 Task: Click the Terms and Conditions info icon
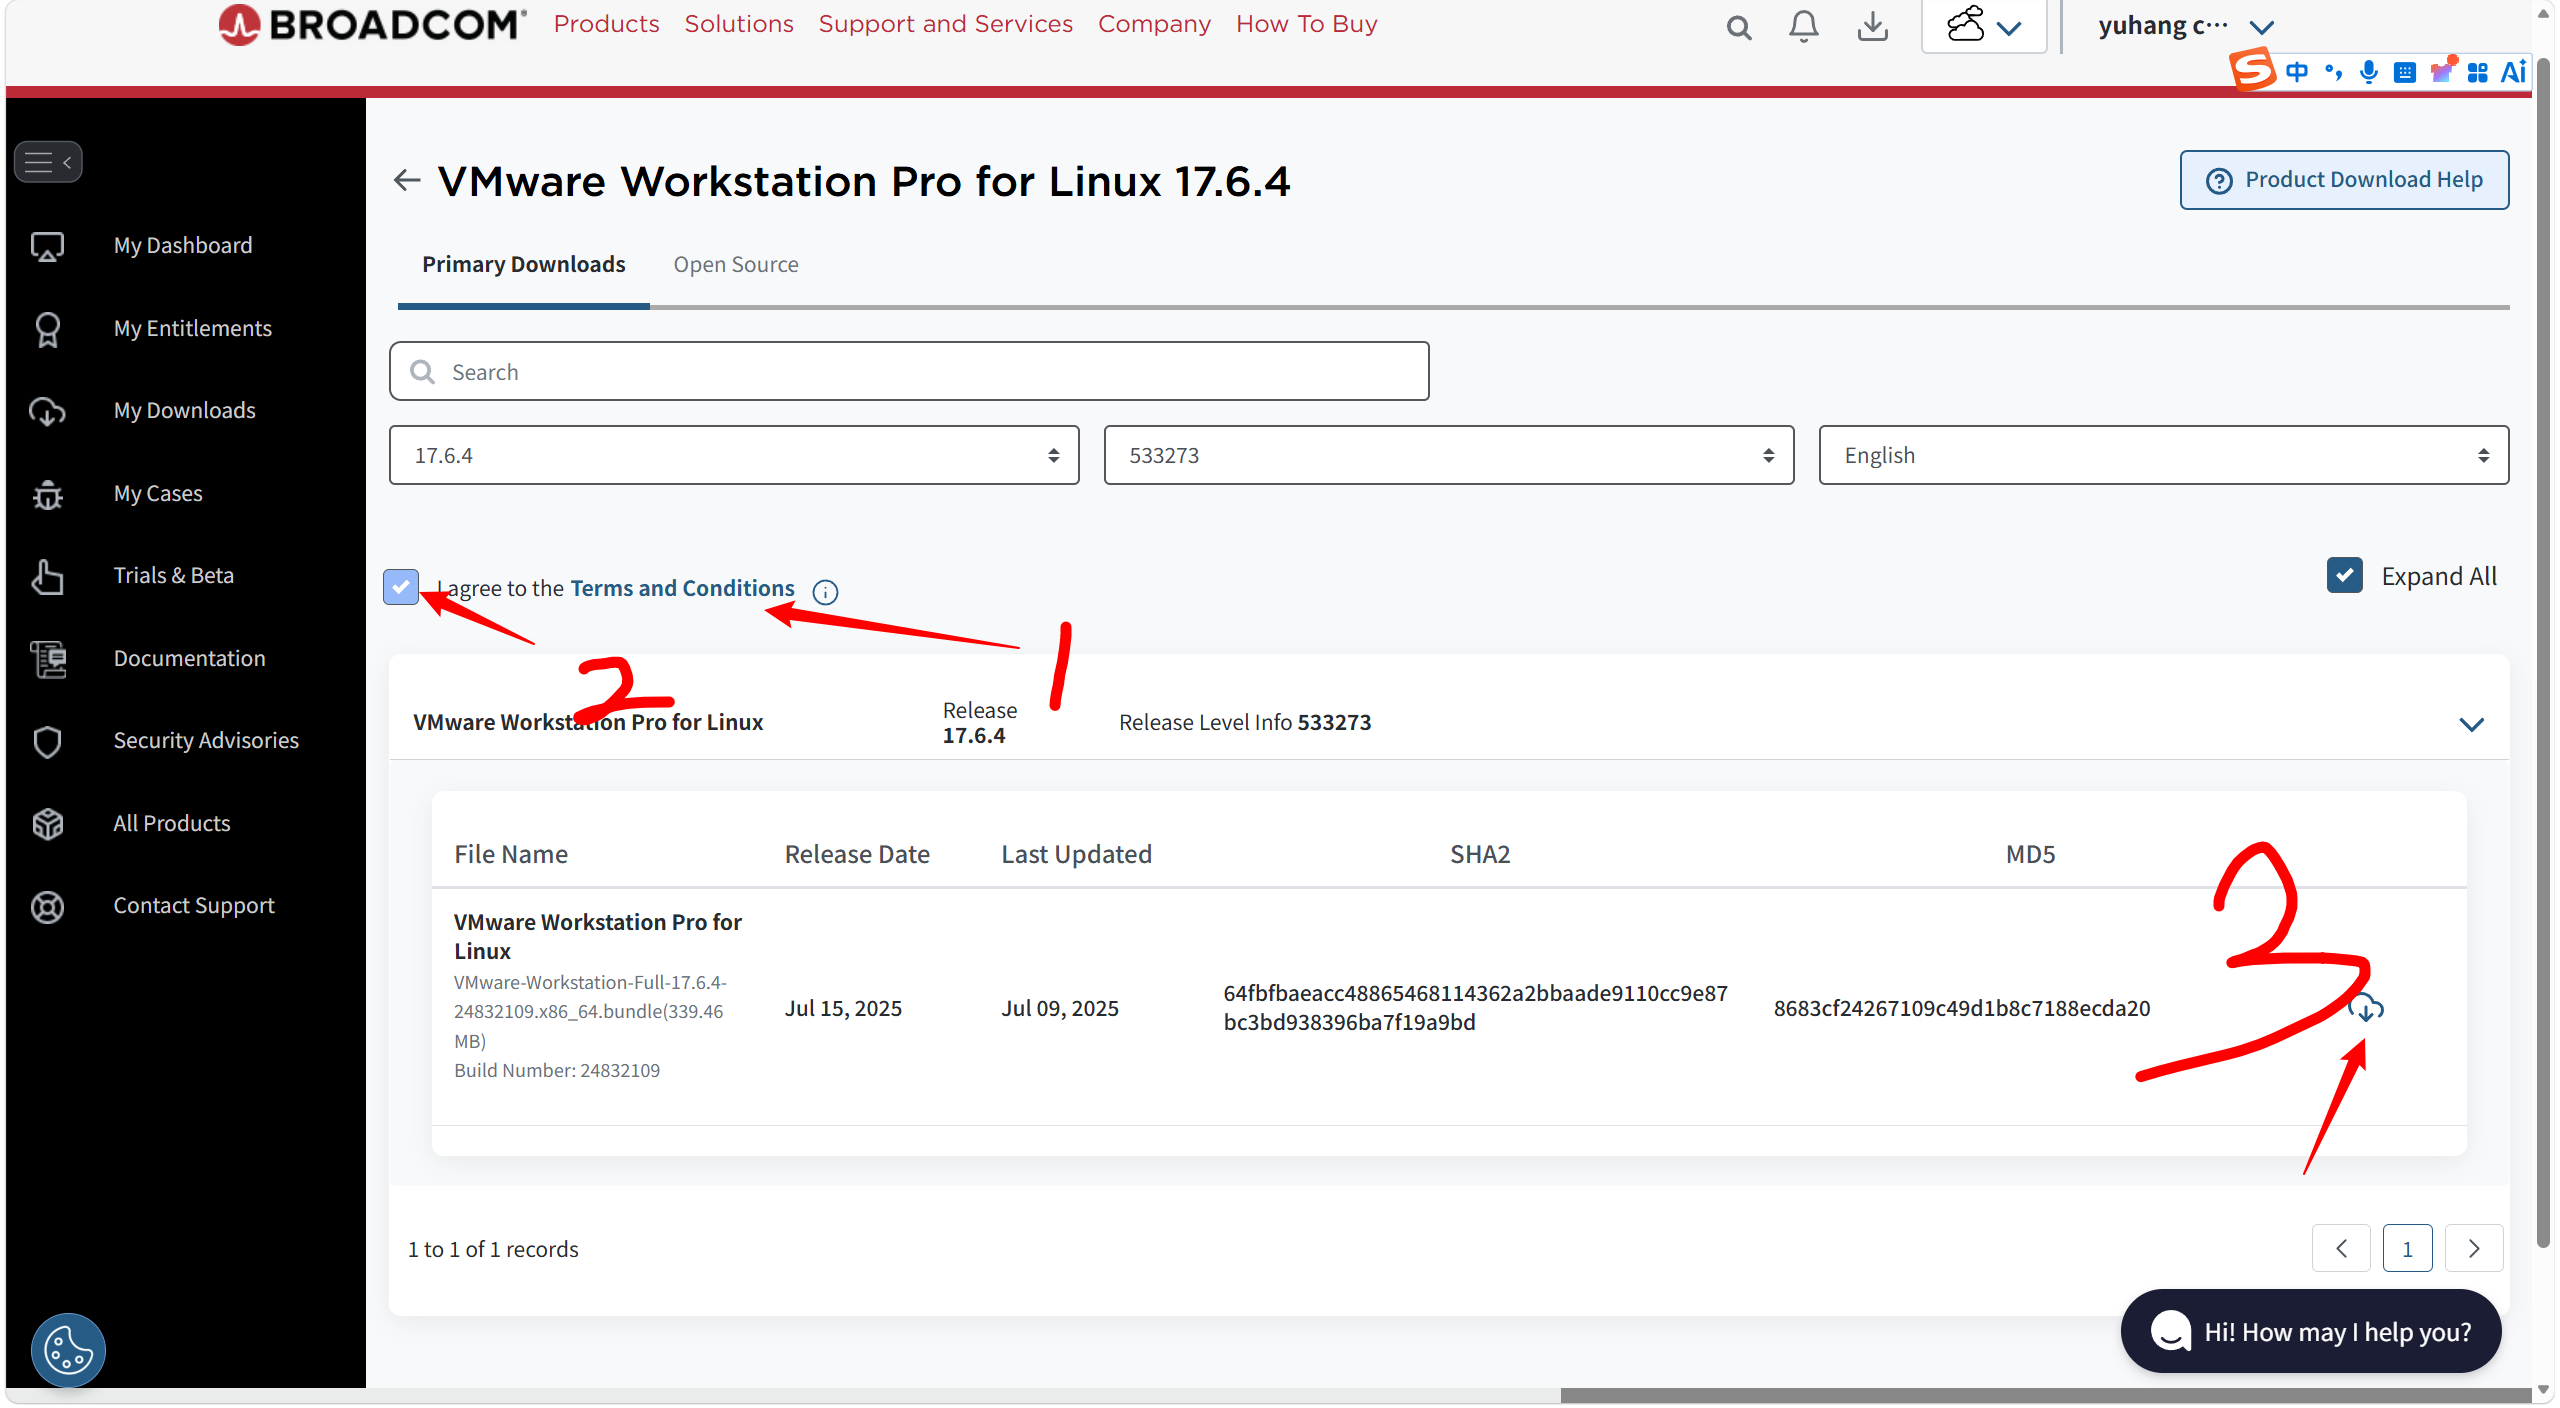825,592
